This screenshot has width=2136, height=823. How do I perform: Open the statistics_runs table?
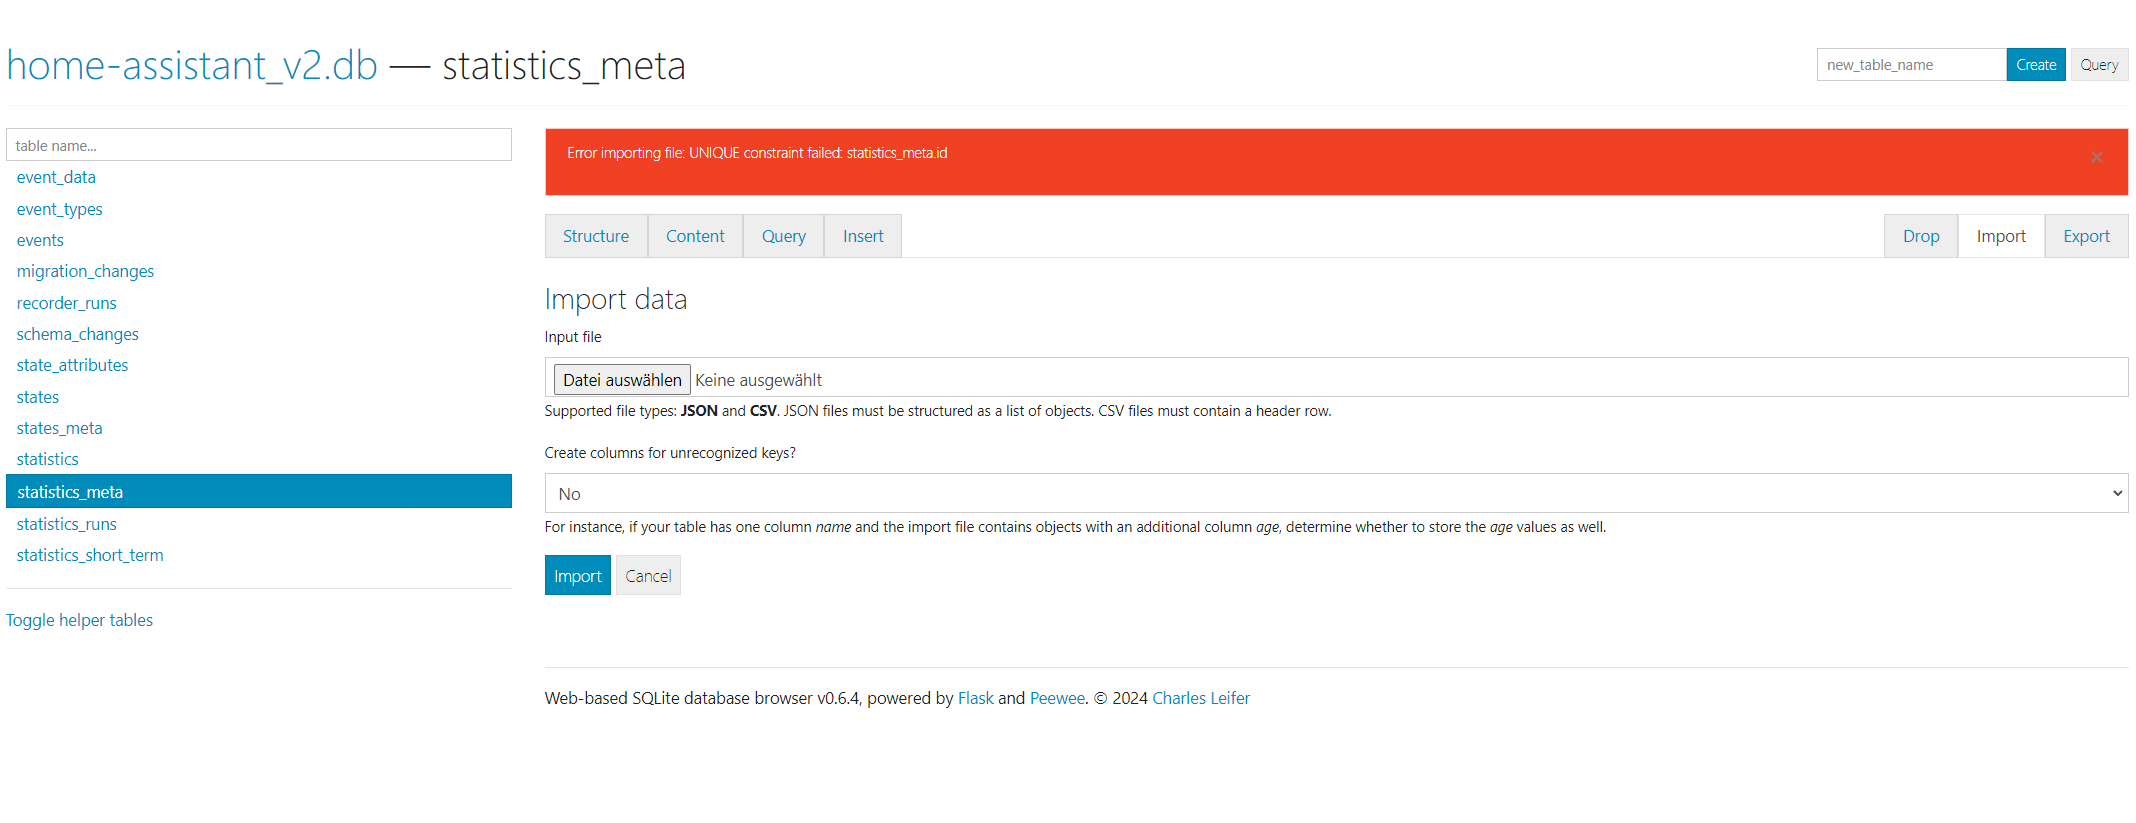tap(66, 524)
